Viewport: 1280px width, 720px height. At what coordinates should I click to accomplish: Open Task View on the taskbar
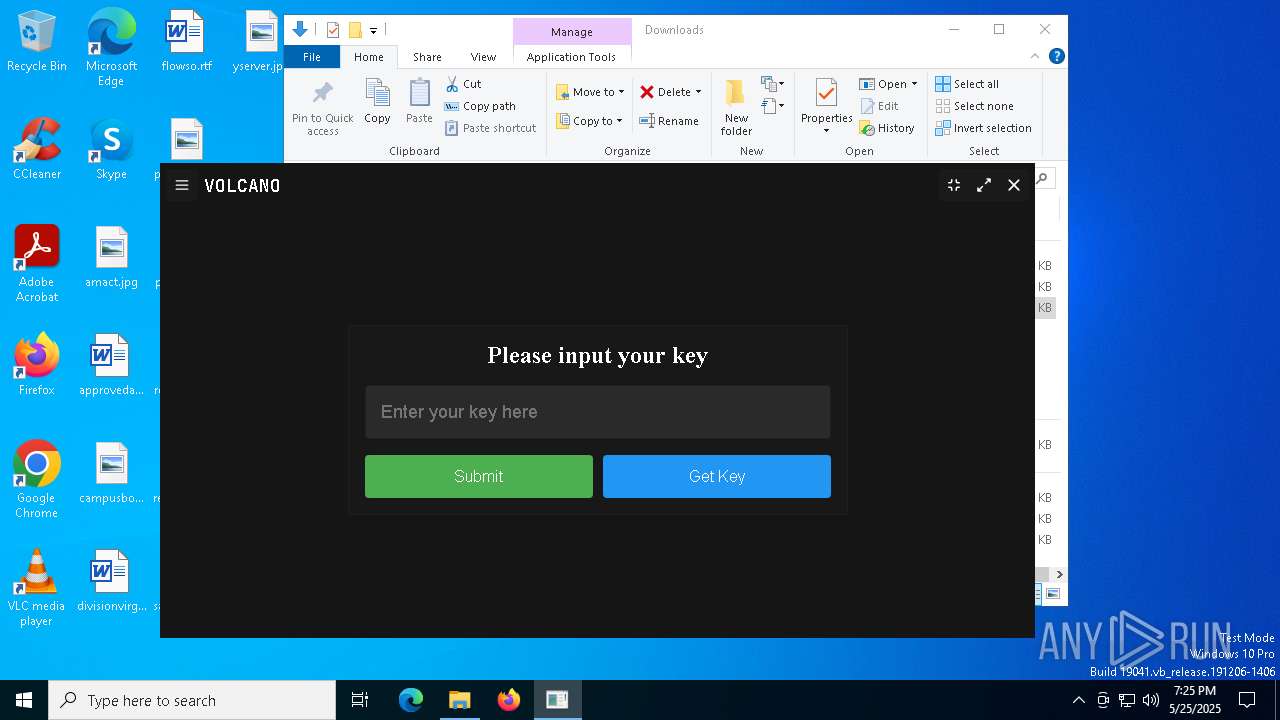click(360, 700)
